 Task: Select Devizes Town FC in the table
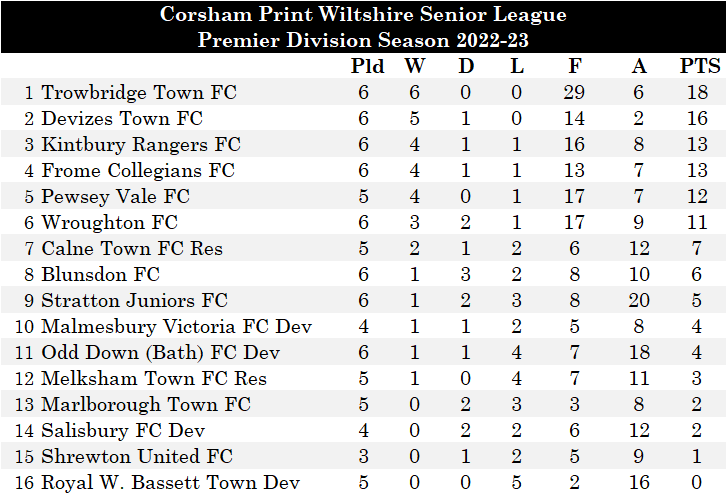(122, 119)
